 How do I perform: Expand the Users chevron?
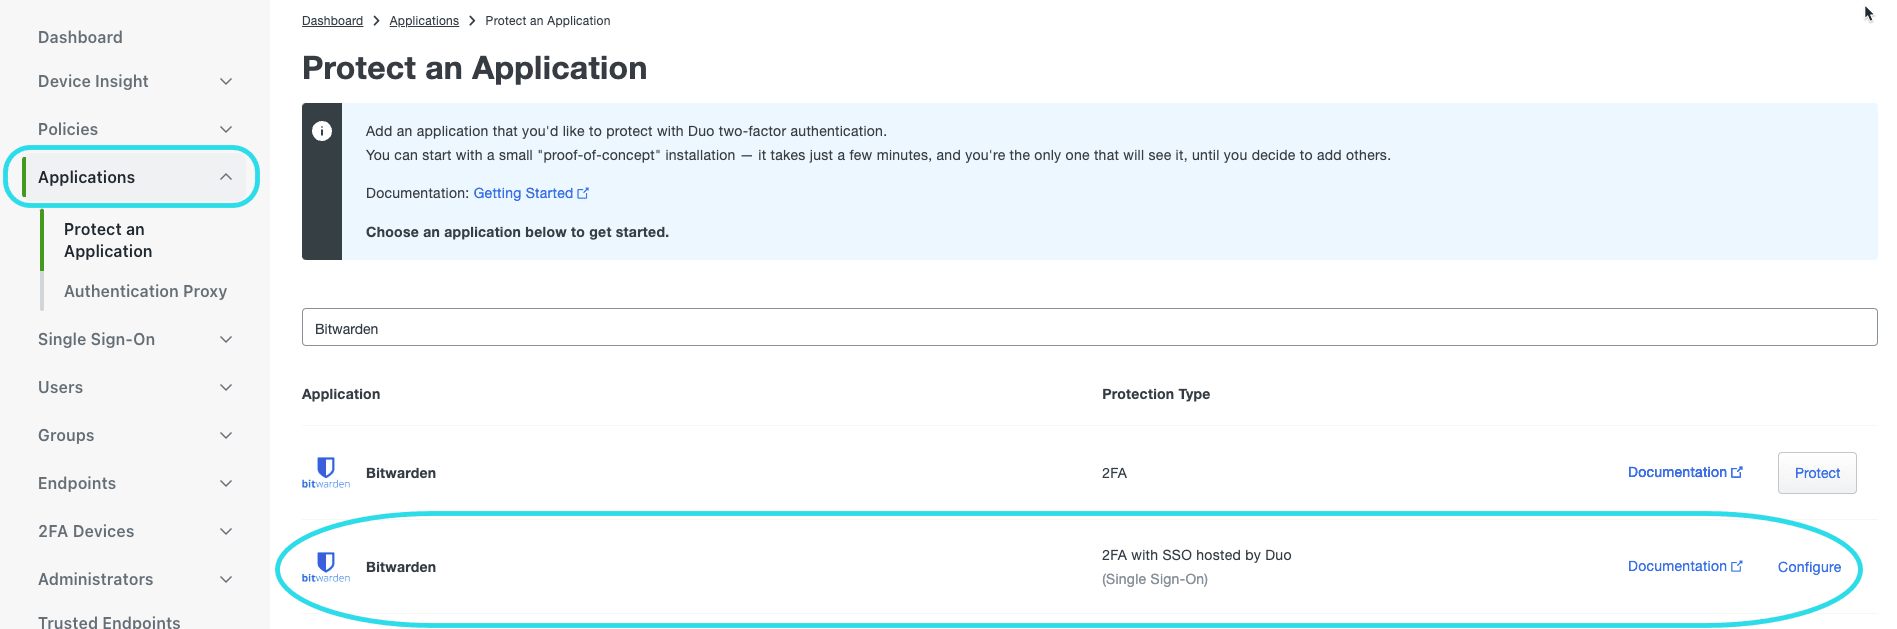click(226, 387)
